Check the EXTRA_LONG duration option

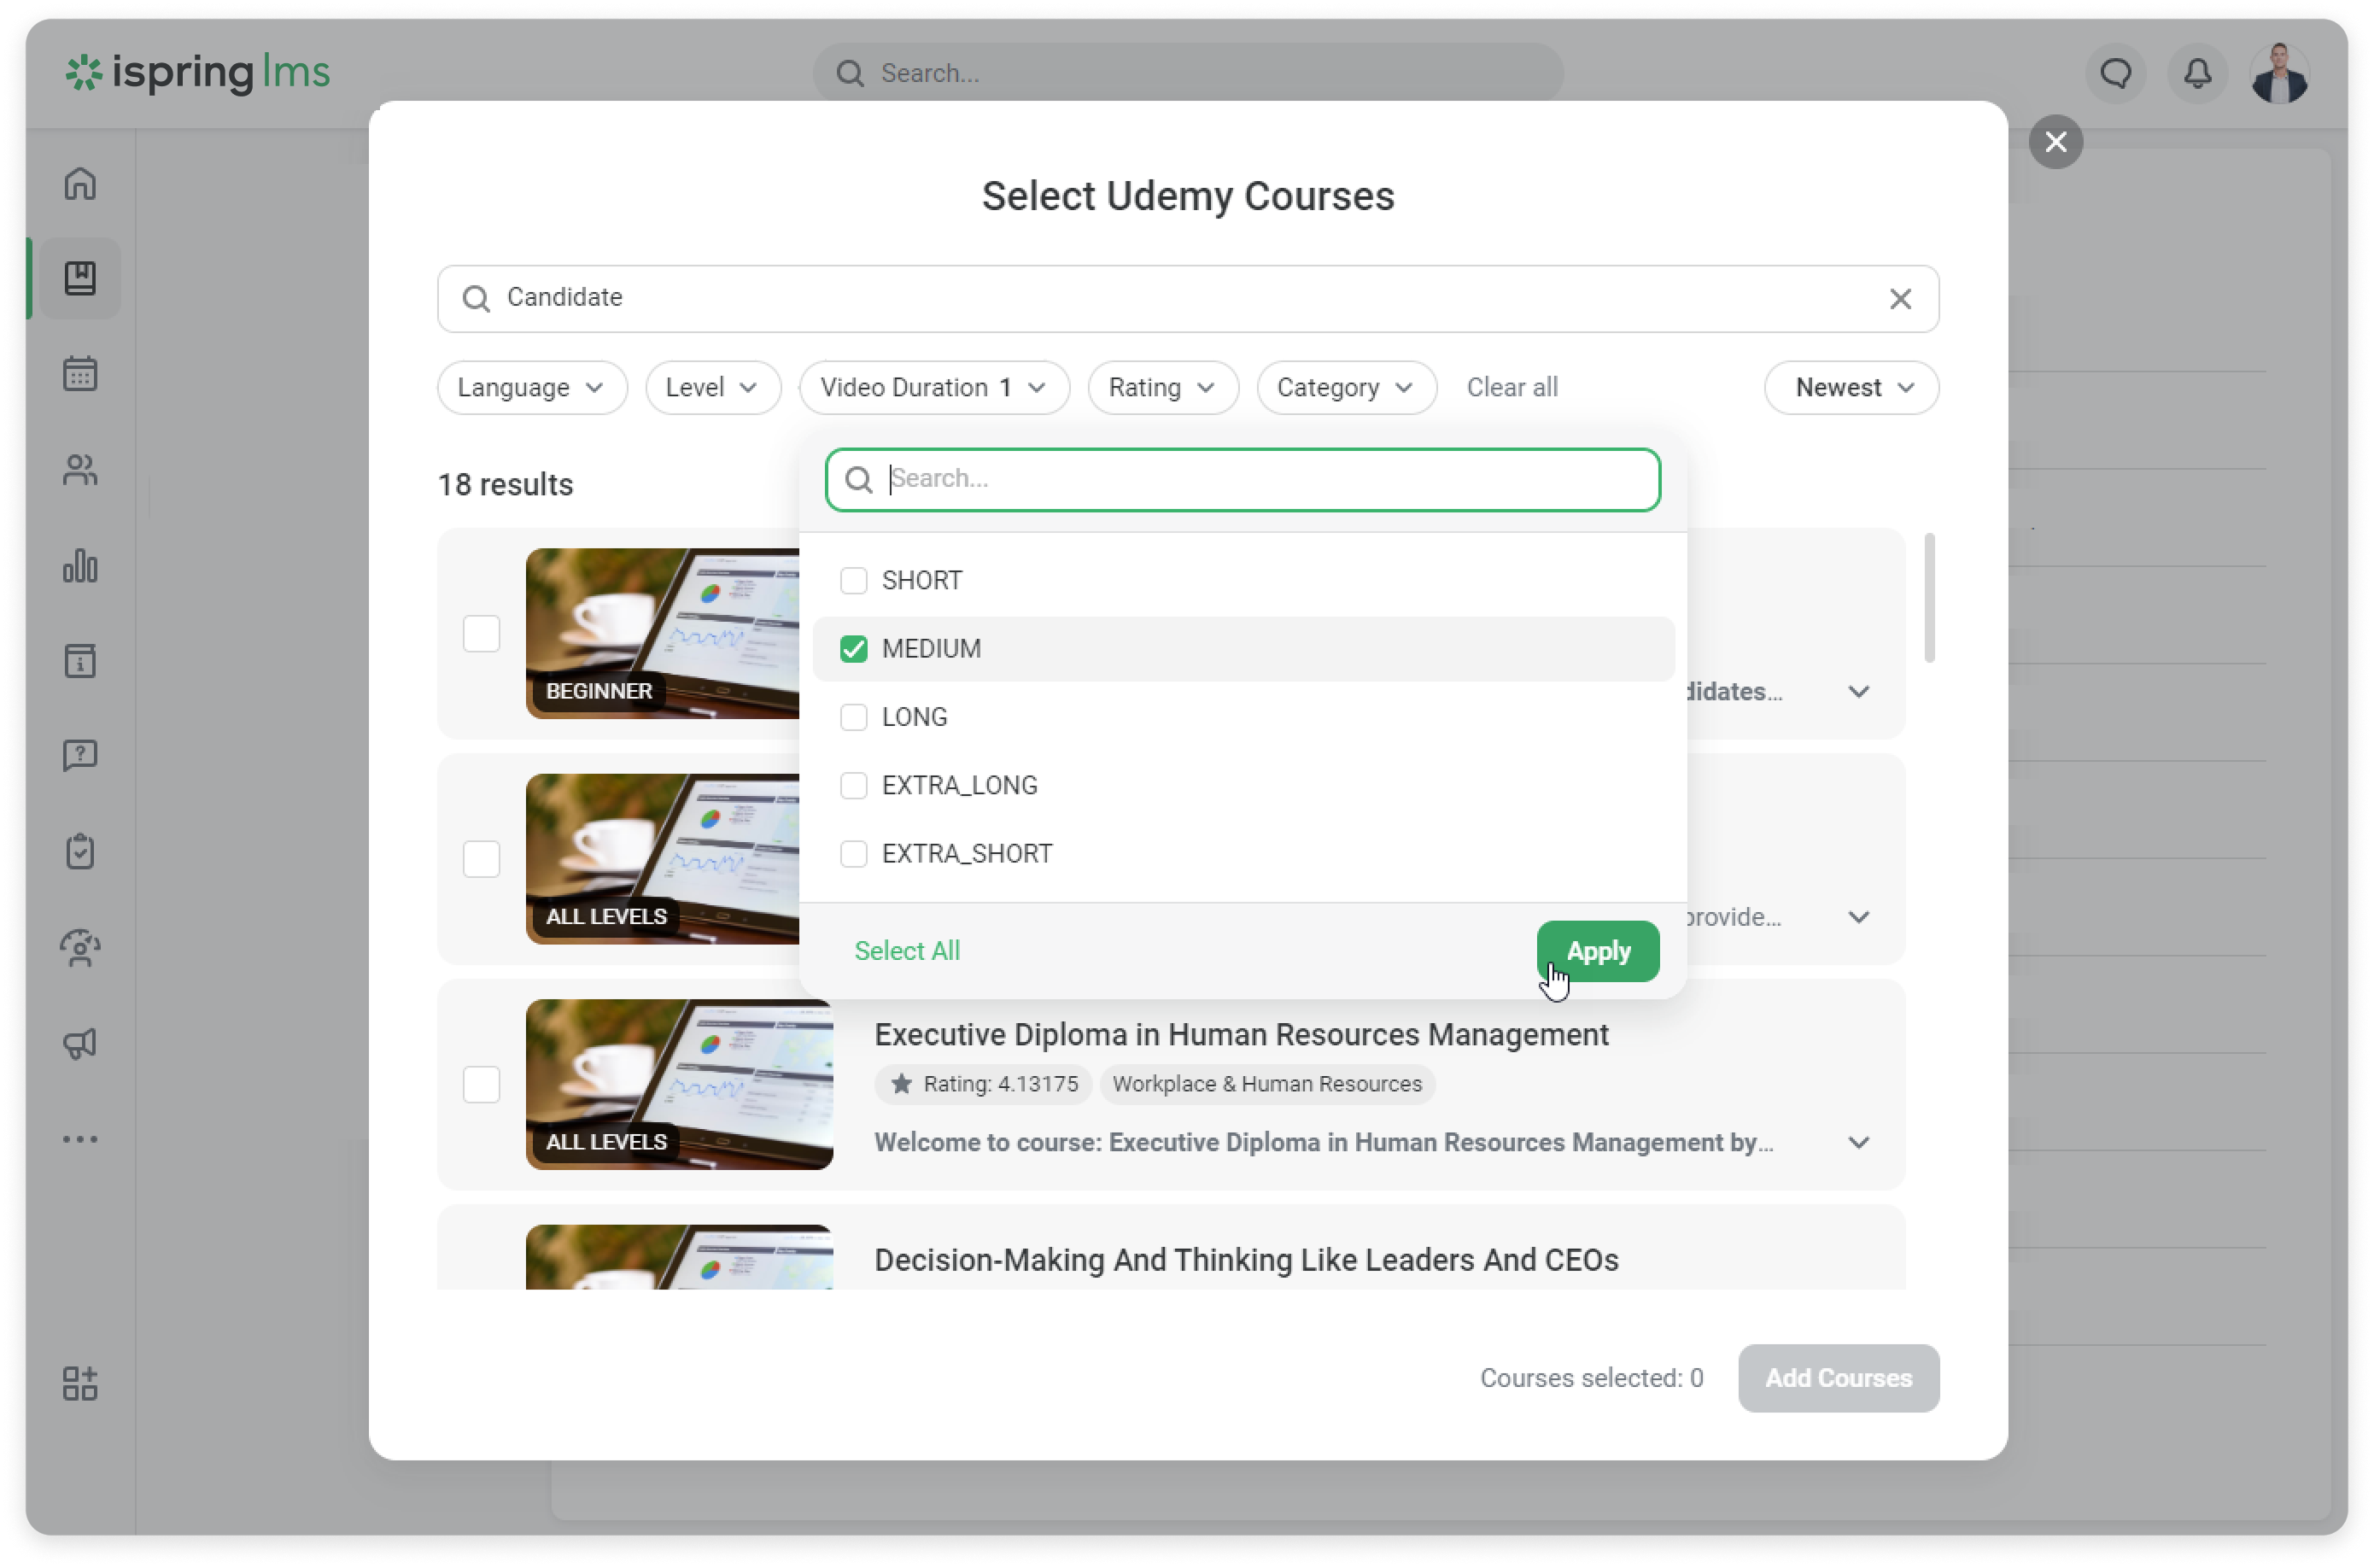tap(853, 786)
